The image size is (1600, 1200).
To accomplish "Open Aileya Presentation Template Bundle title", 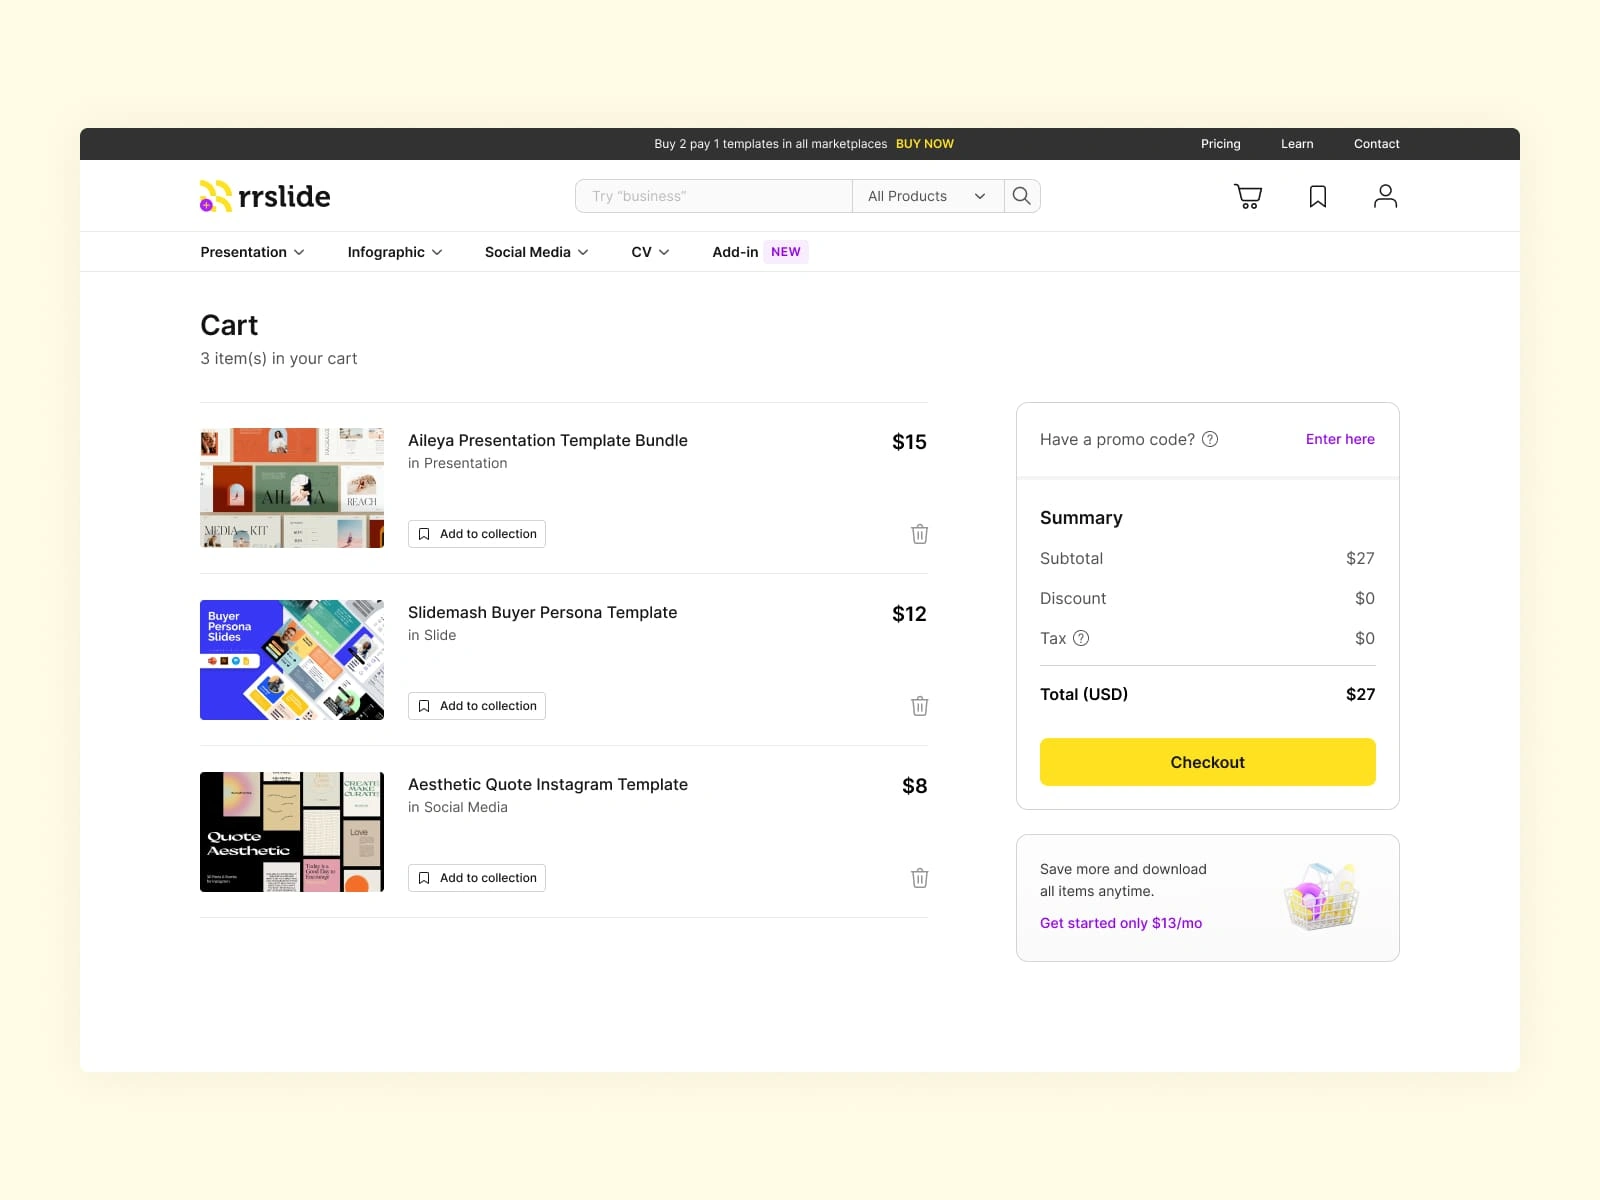I will click(x=548, y=440).
